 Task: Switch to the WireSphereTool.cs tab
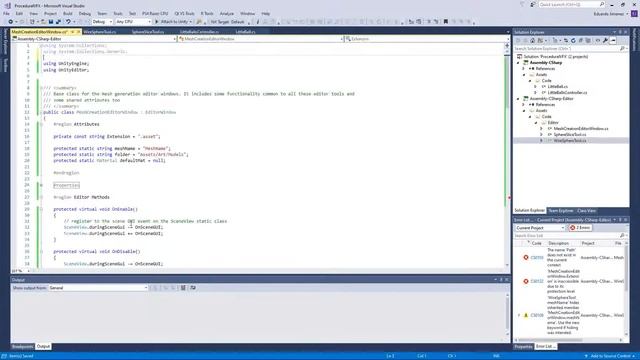100,32
